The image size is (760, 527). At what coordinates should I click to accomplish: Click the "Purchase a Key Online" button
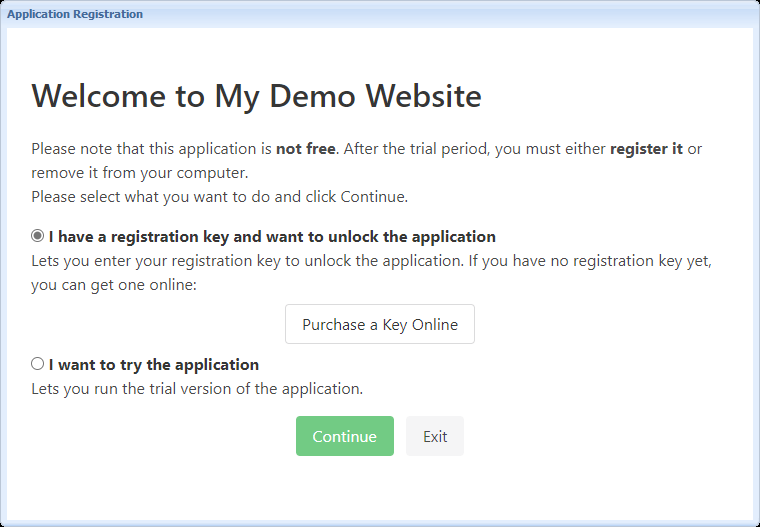coord(380,324)
